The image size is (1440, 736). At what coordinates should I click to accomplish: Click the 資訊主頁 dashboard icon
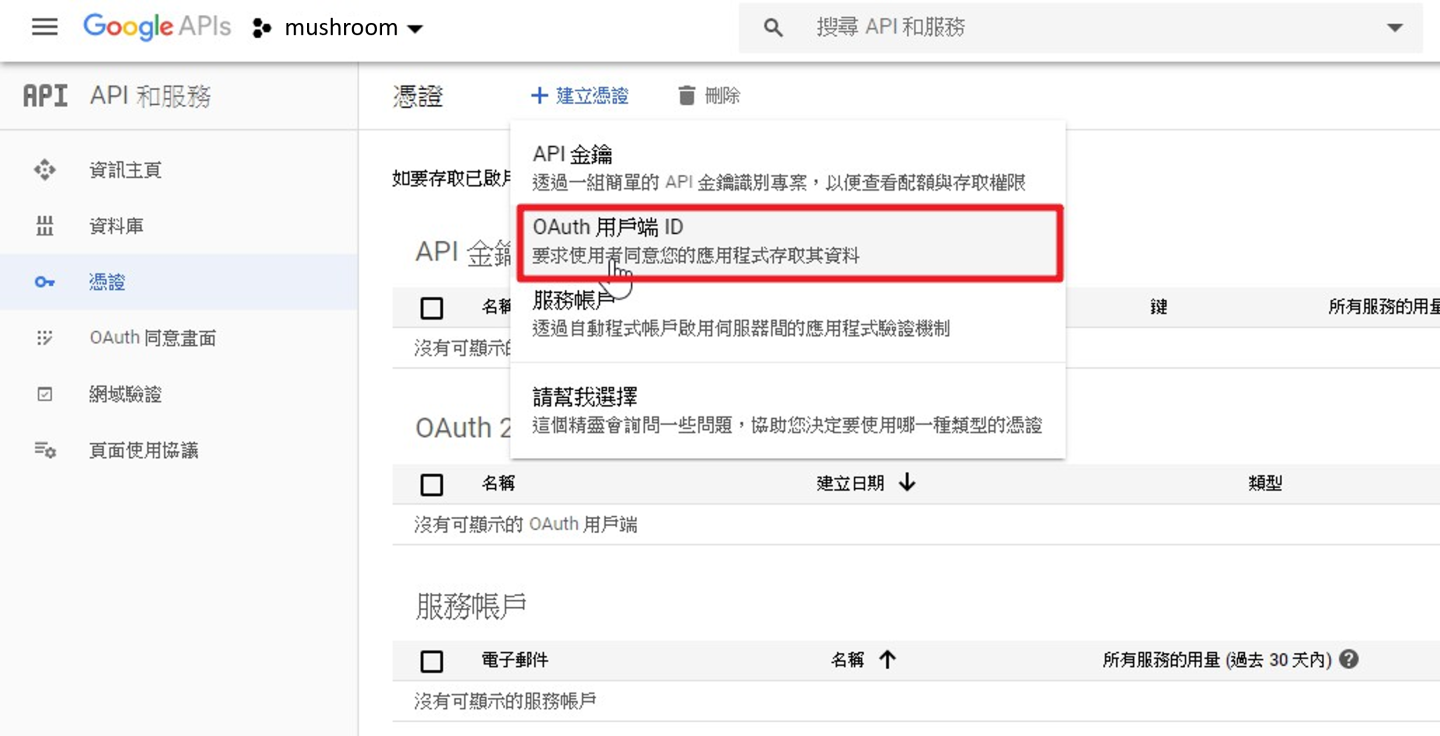45,170
